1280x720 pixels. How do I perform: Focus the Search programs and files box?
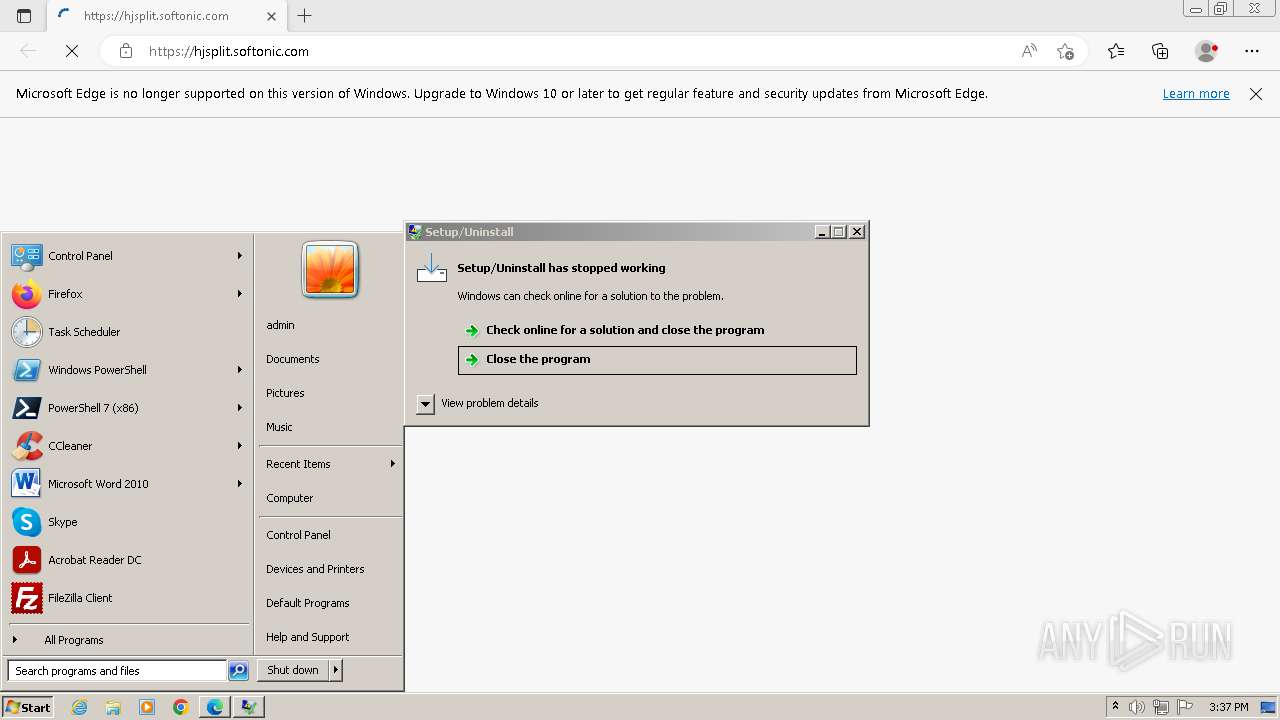[117, 671]
